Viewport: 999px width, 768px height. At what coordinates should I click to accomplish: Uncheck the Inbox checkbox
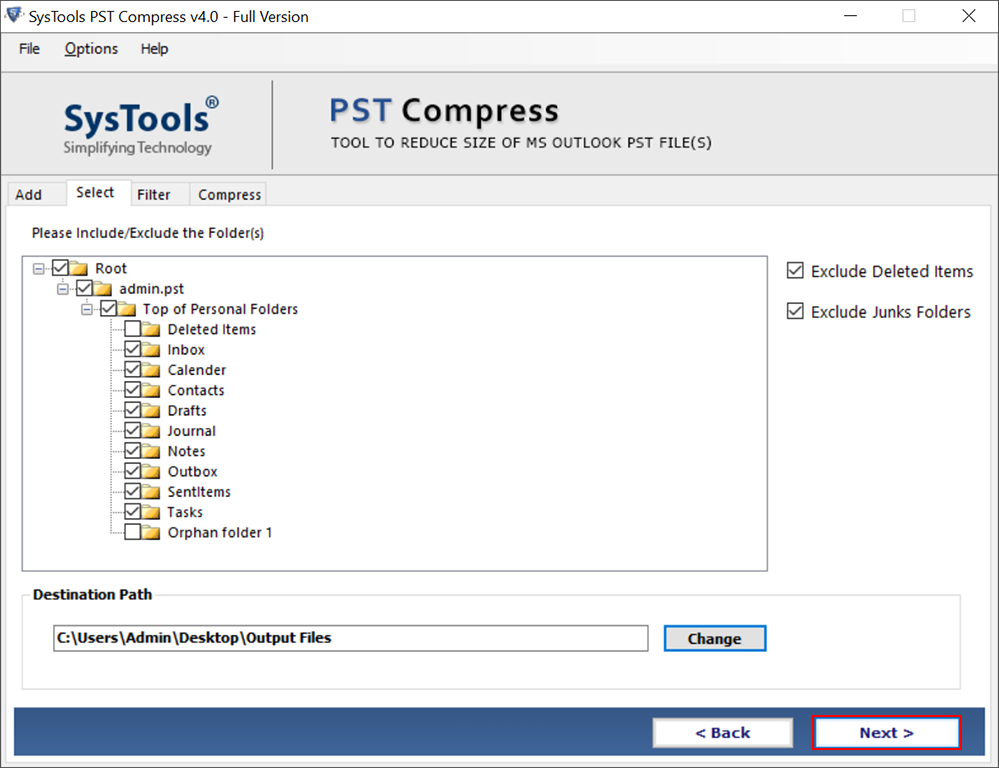tap(133, 349)
